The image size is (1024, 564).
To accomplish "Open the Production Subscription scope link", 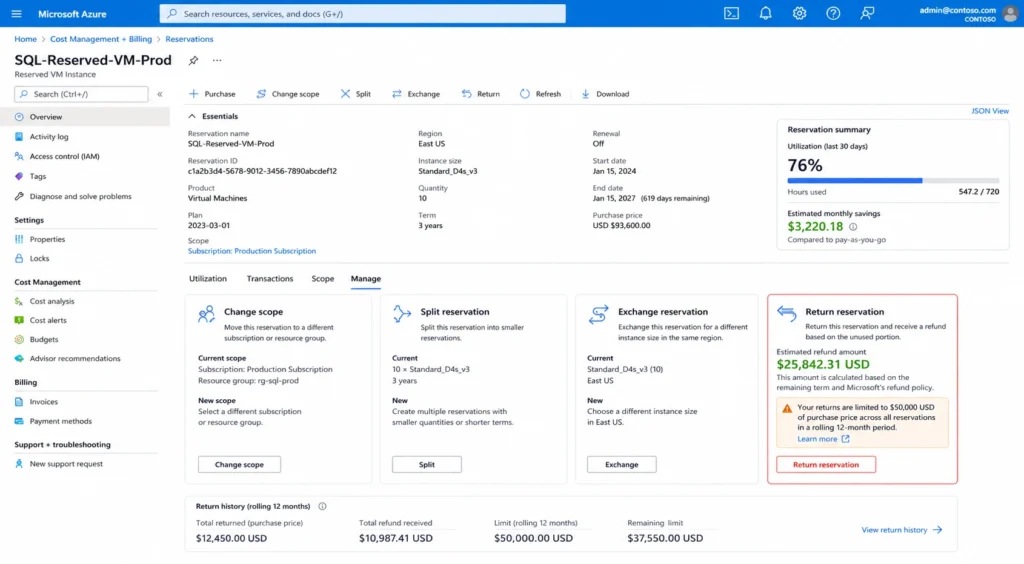I will [x=251, y=251].
